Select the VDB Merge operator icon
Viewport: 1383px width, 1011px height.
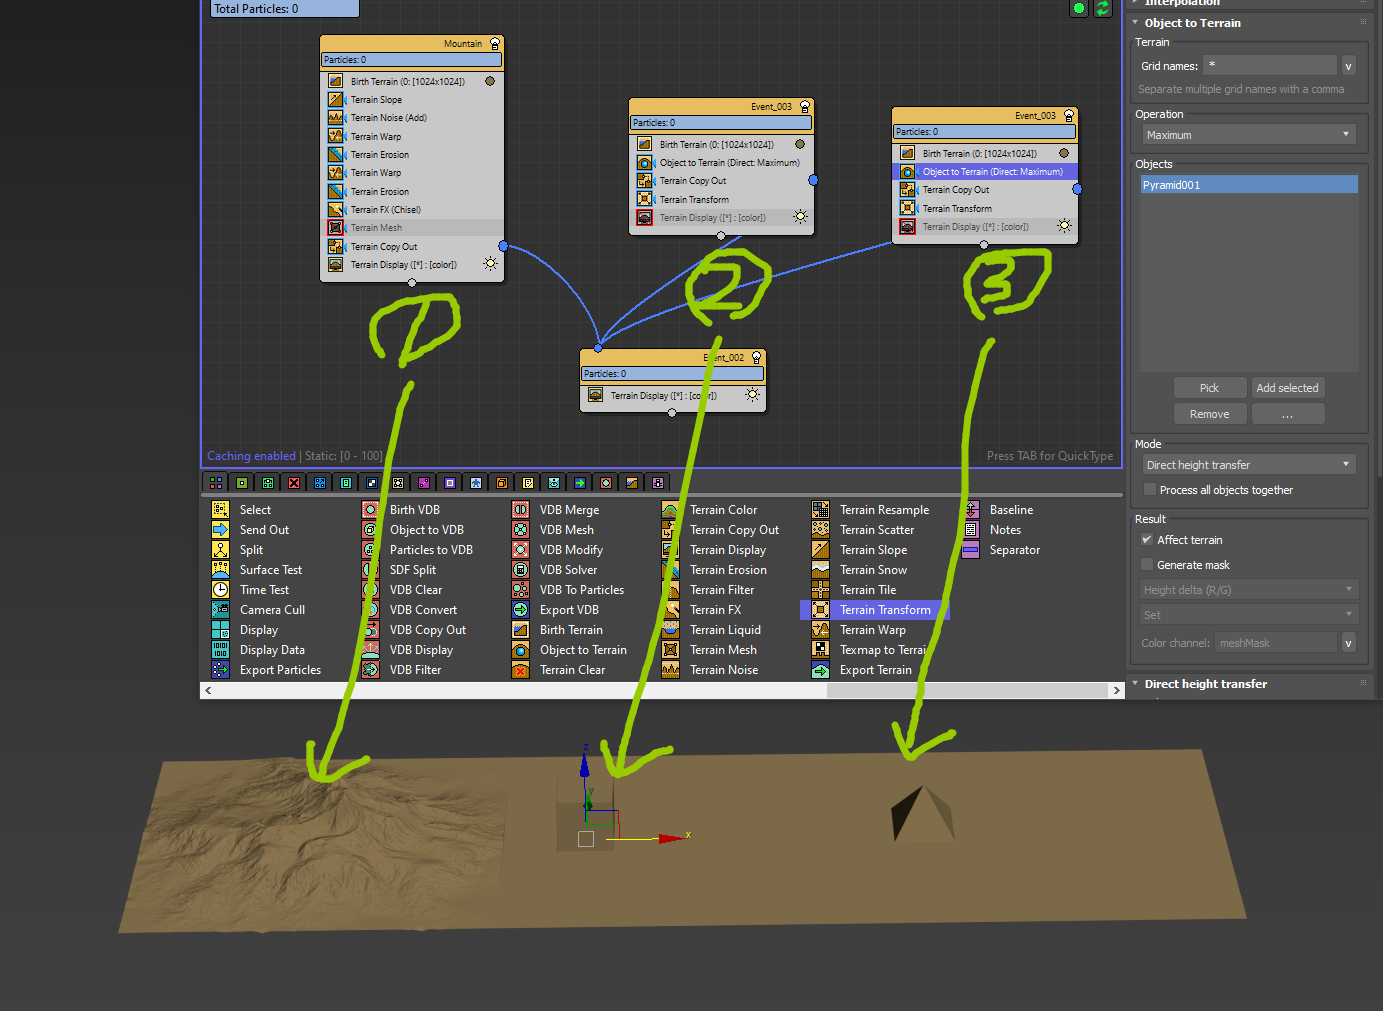[x=520, y=510]
